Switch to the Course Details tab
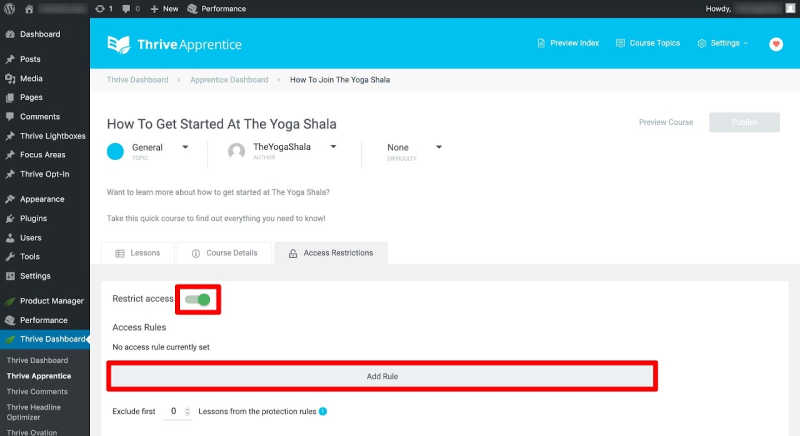Screen dimensions: 800x436 224,253
